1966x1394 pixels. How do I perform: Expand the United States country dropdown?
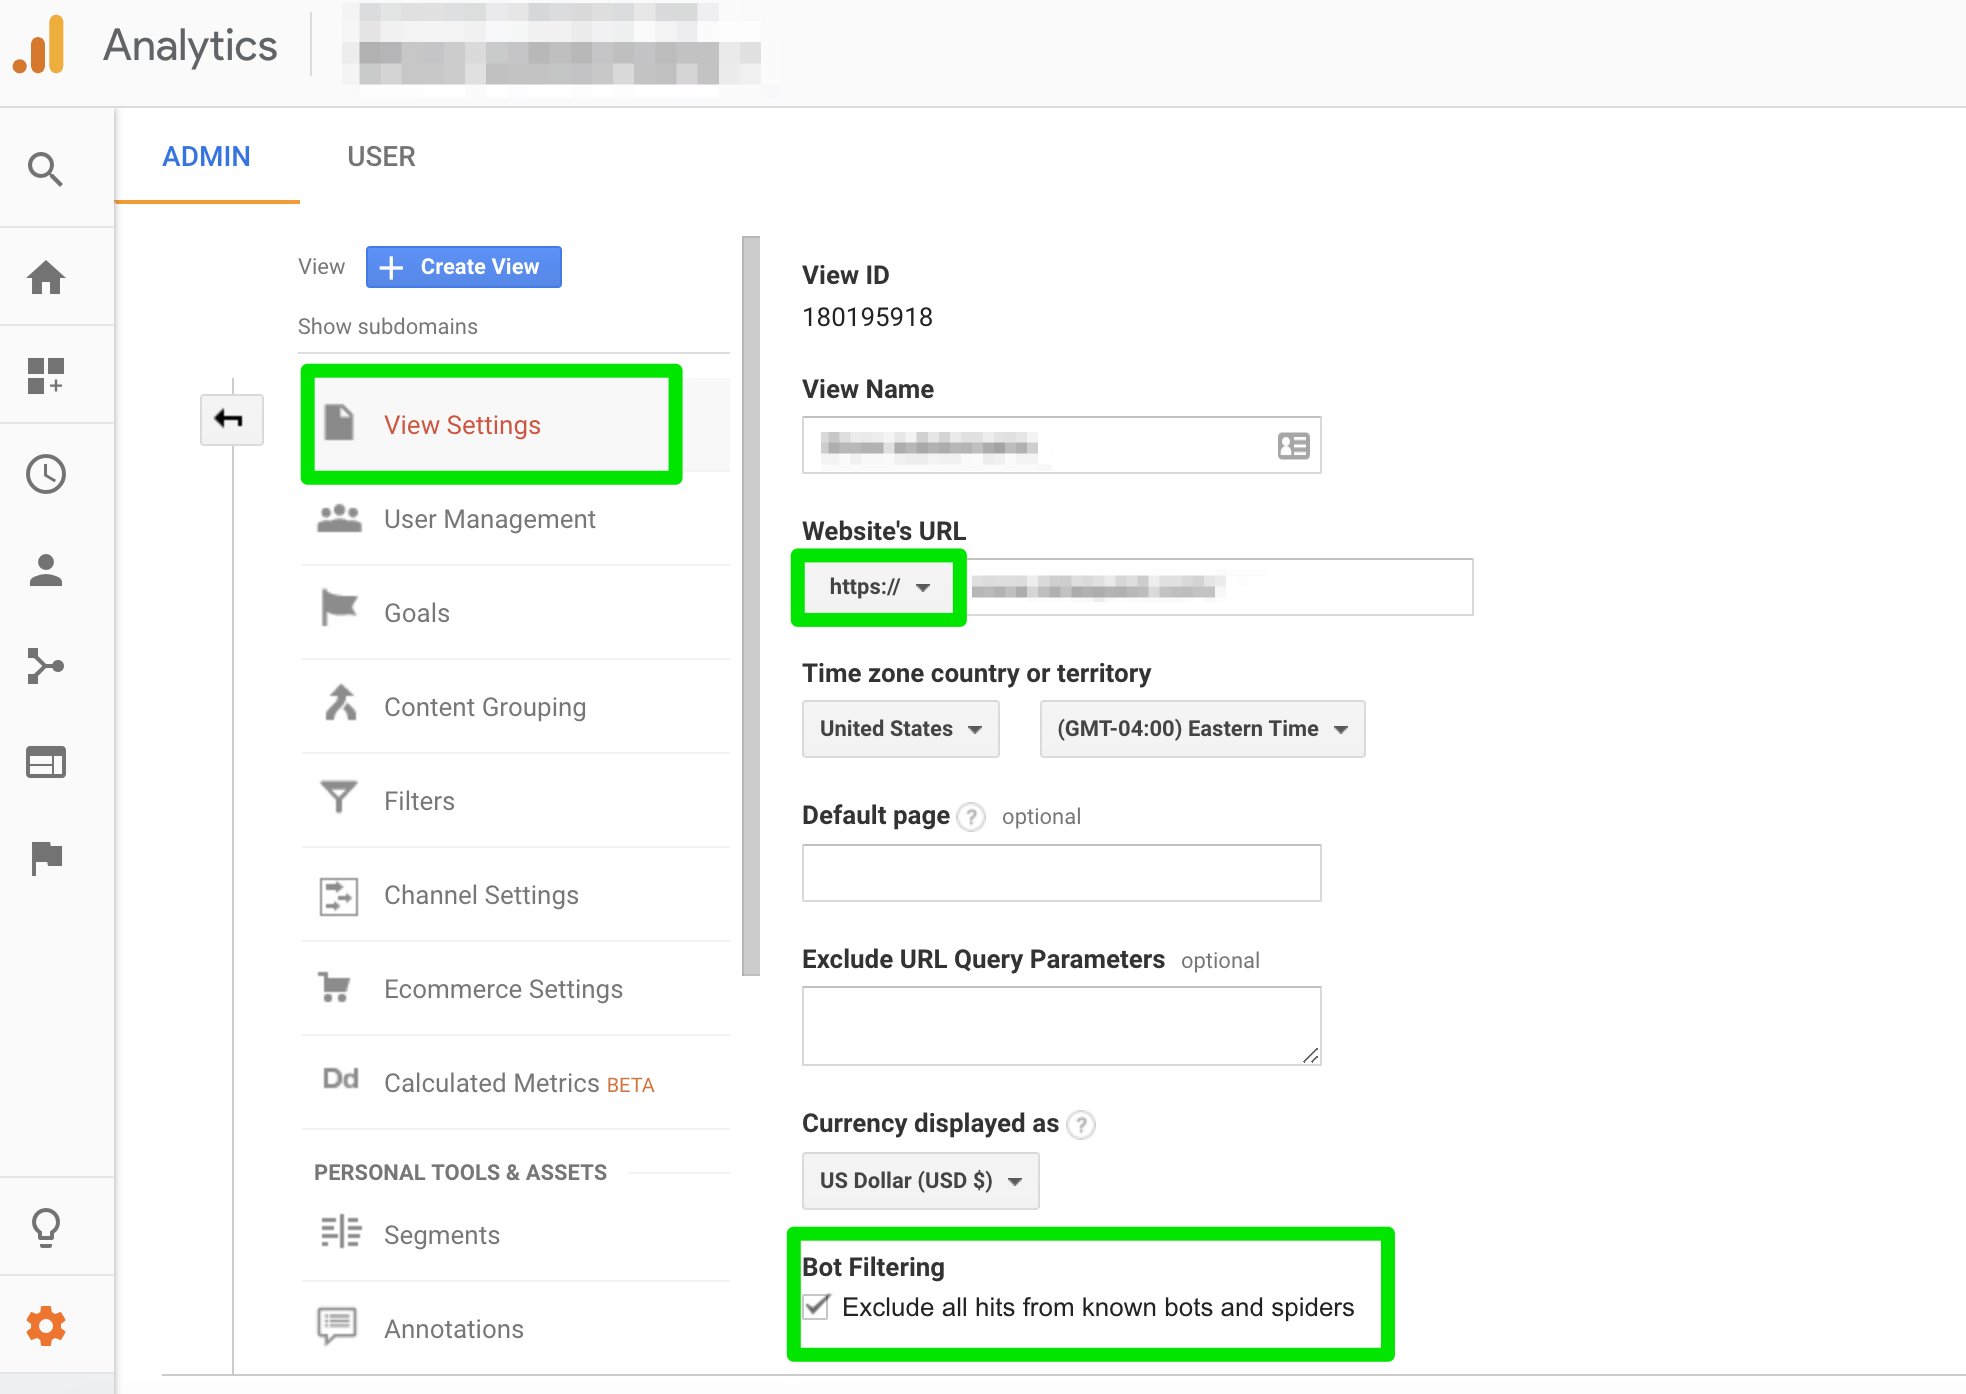coord(898,729)
